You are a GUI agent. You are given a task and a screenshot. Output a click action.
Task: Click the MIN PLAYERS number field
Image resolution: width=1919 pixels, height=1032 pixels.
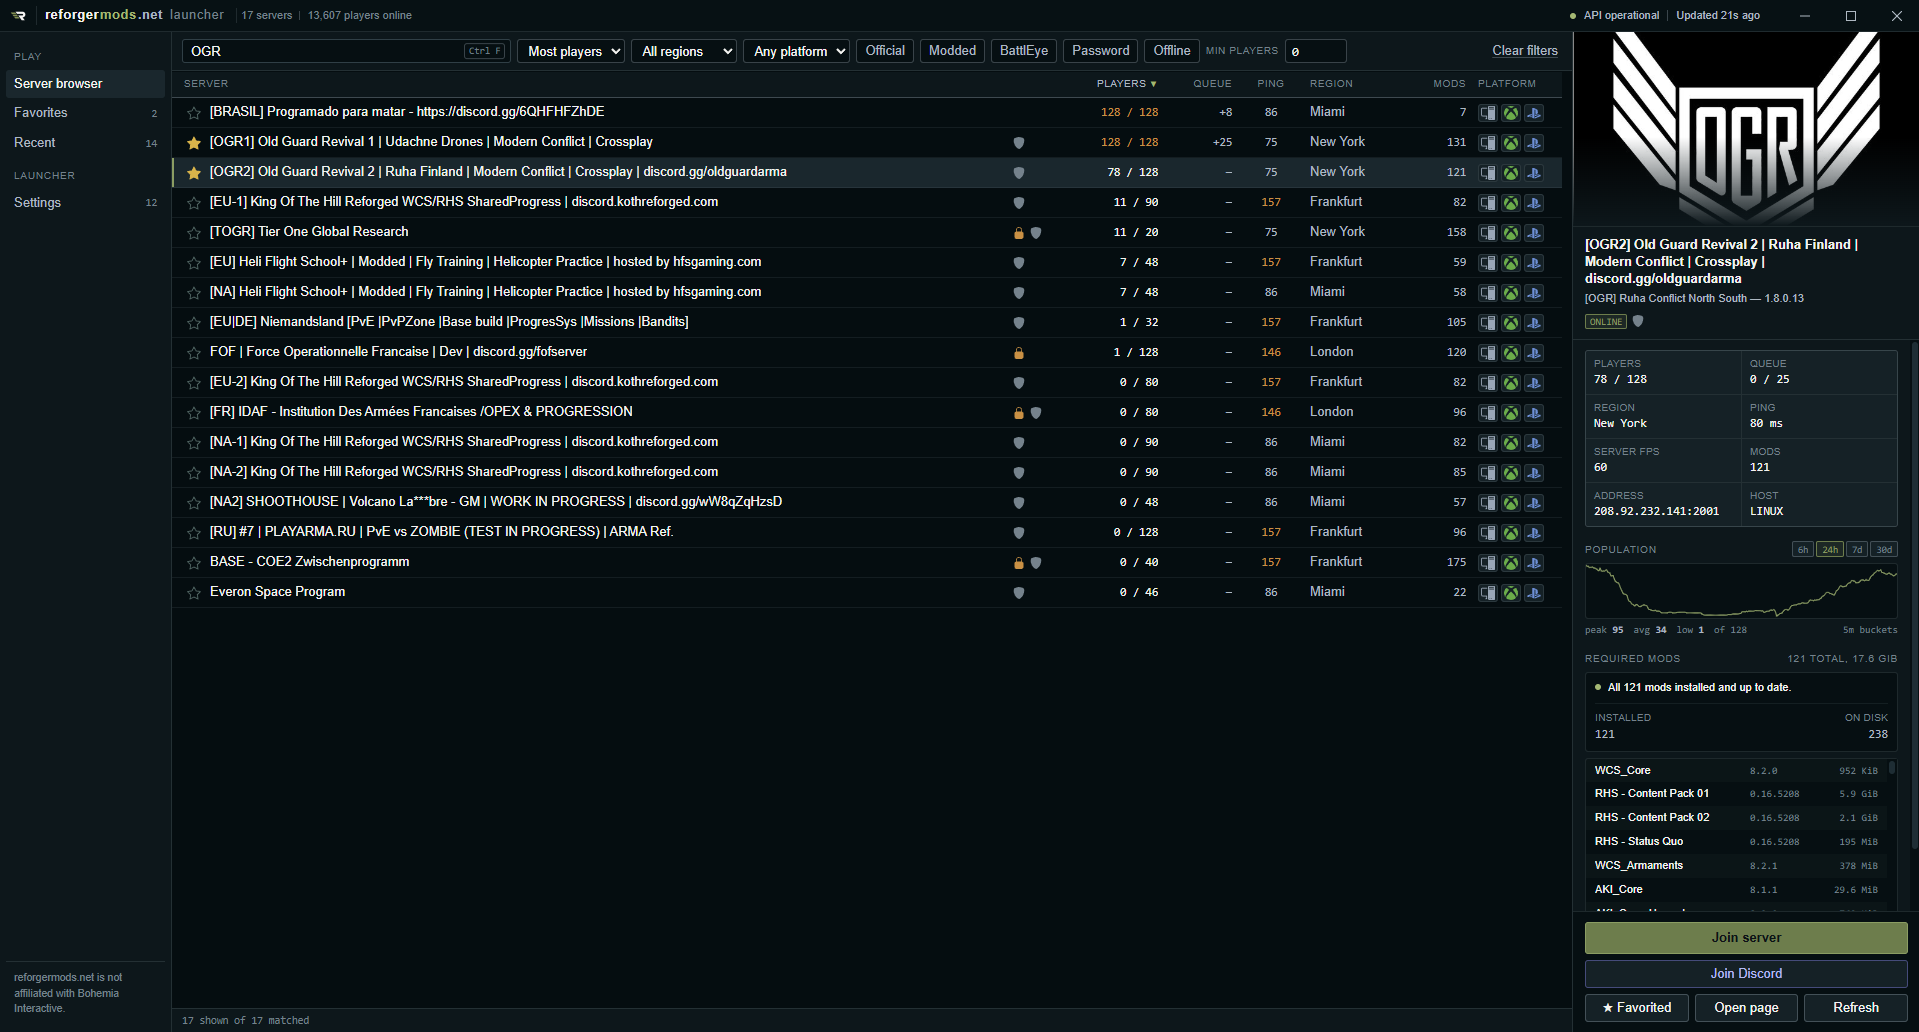(1315, 51)
